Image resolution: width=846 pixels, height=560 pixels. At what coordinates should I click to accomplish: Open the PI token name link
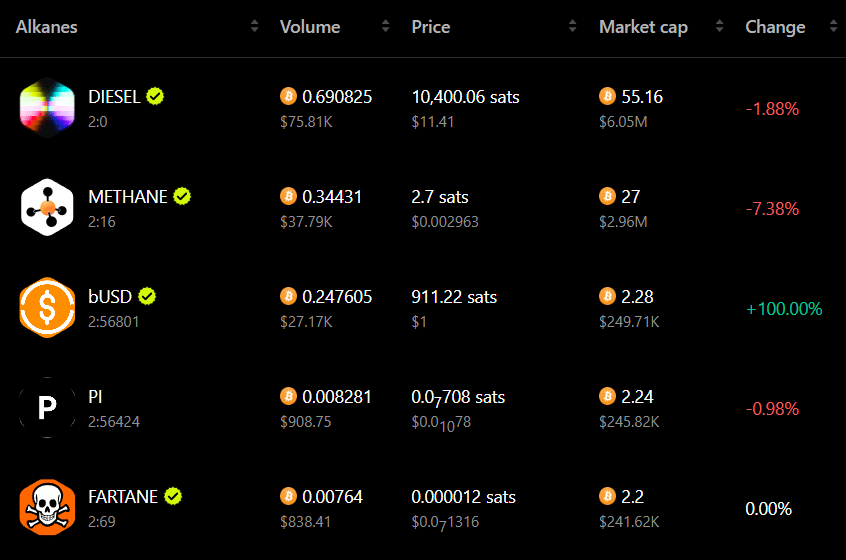[95, 397]
